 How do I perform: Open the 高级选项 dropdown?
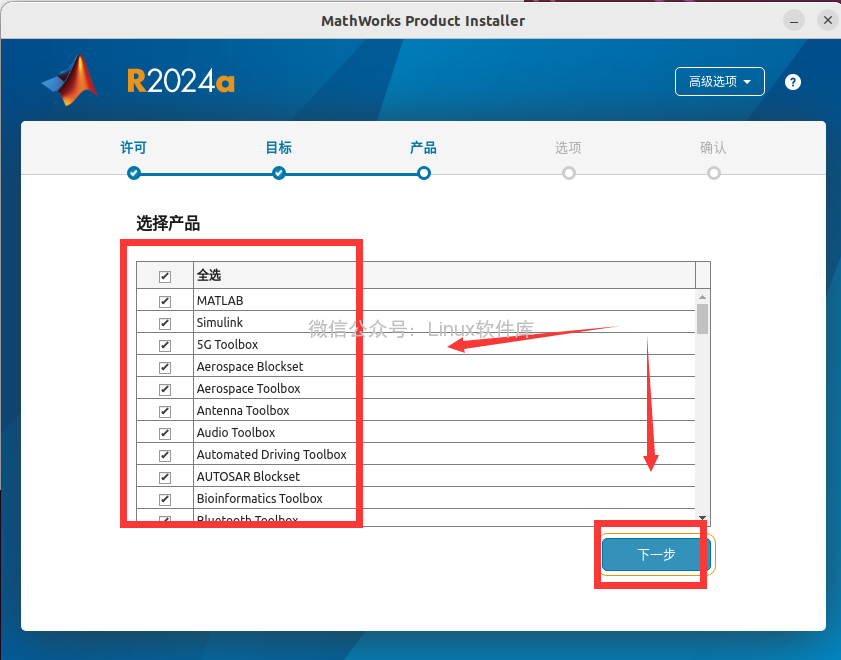coord(719,81)
